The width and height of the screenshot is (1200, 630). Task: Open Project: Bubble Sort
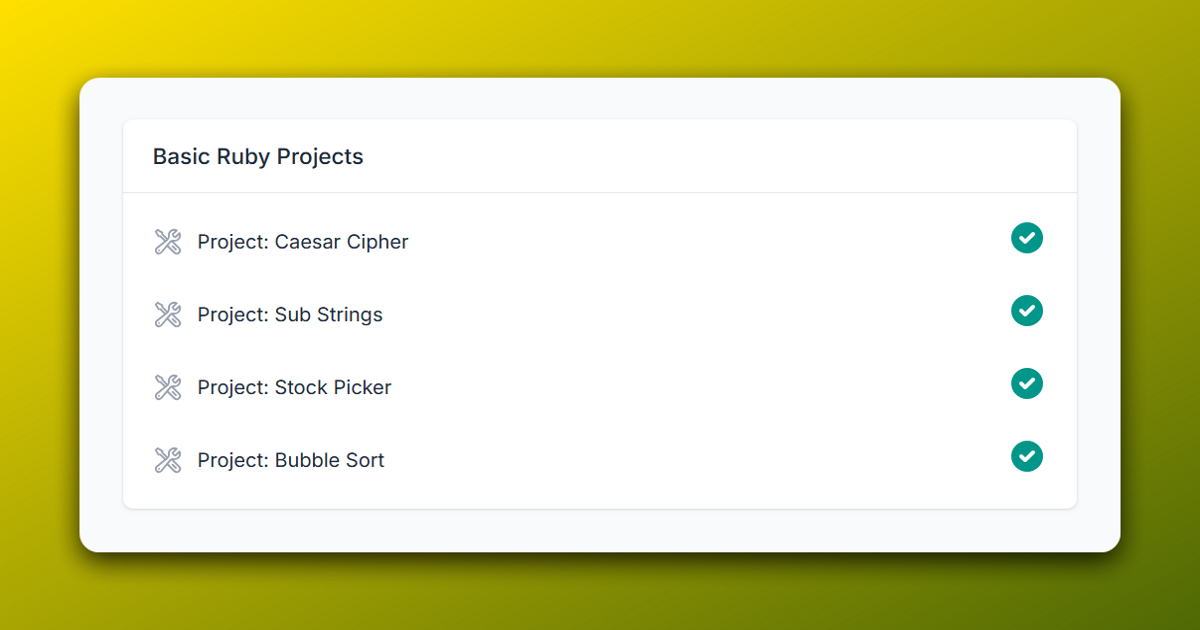(291, 460)
